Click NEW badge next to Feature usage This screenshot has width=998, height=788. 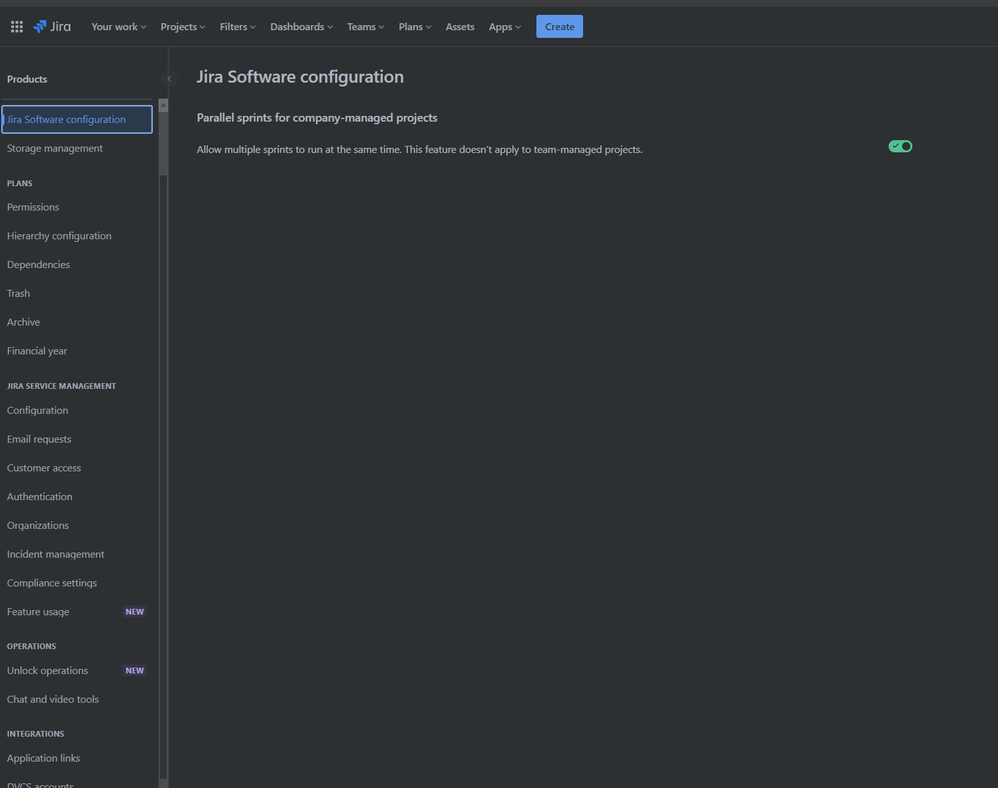click(134, 612)
